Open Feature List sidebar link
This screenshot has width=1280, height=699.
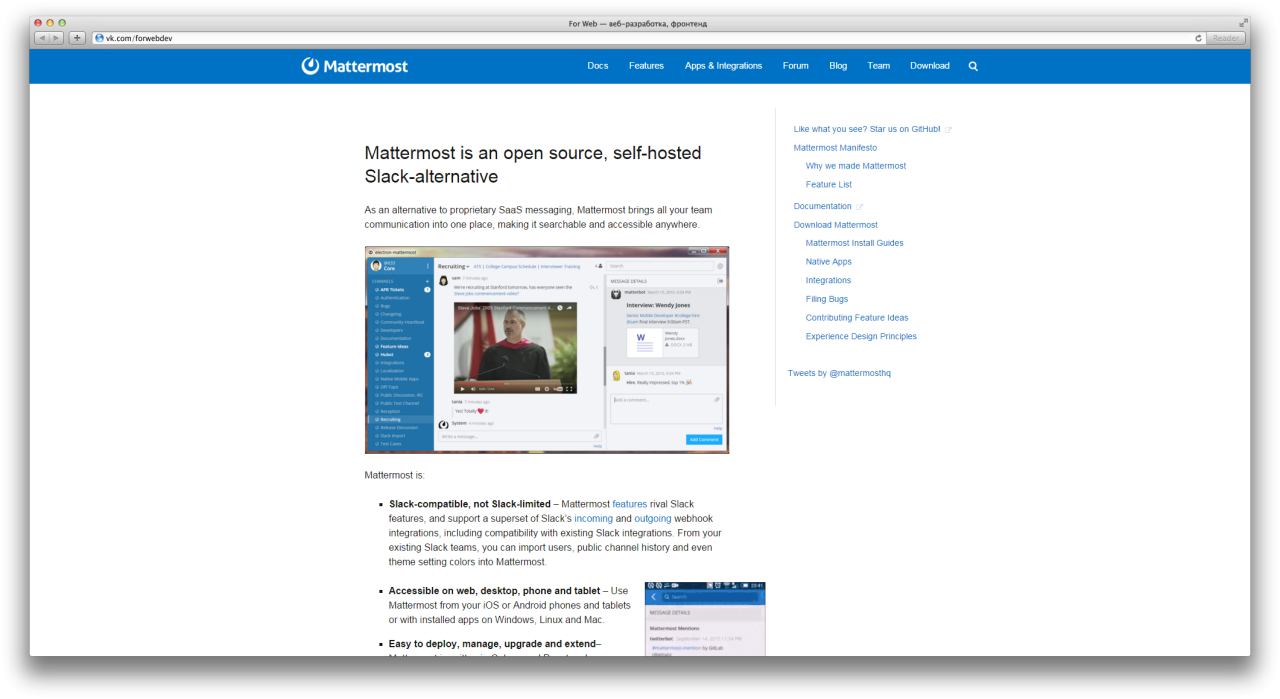[x=828, y=185]
